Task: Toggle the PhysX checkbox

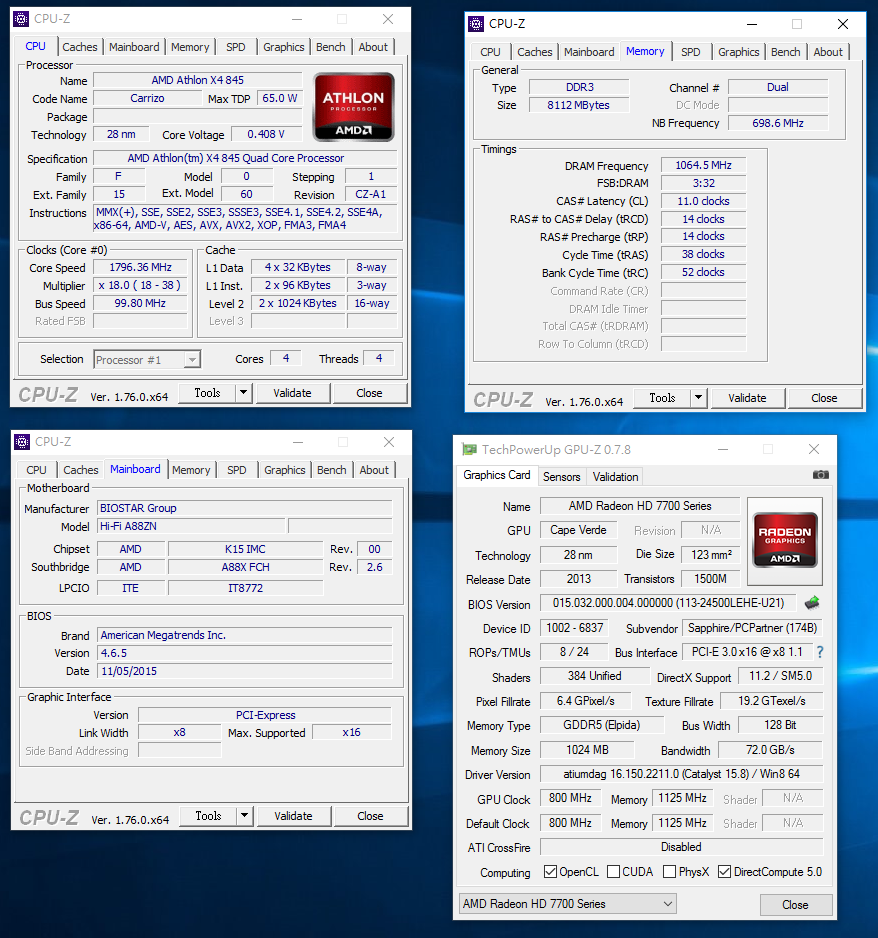Action: (x=670, y=872)
